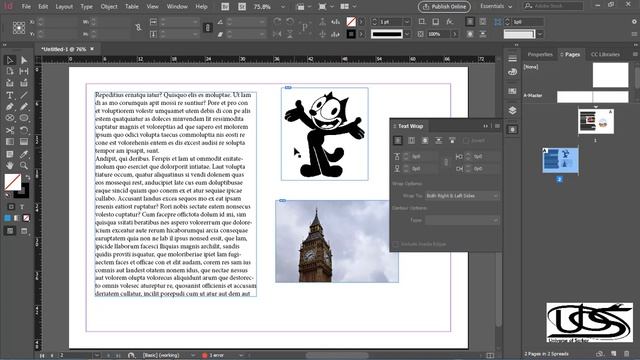Select the A-Master spread thumbnail
640x360 pixels.
593,97
